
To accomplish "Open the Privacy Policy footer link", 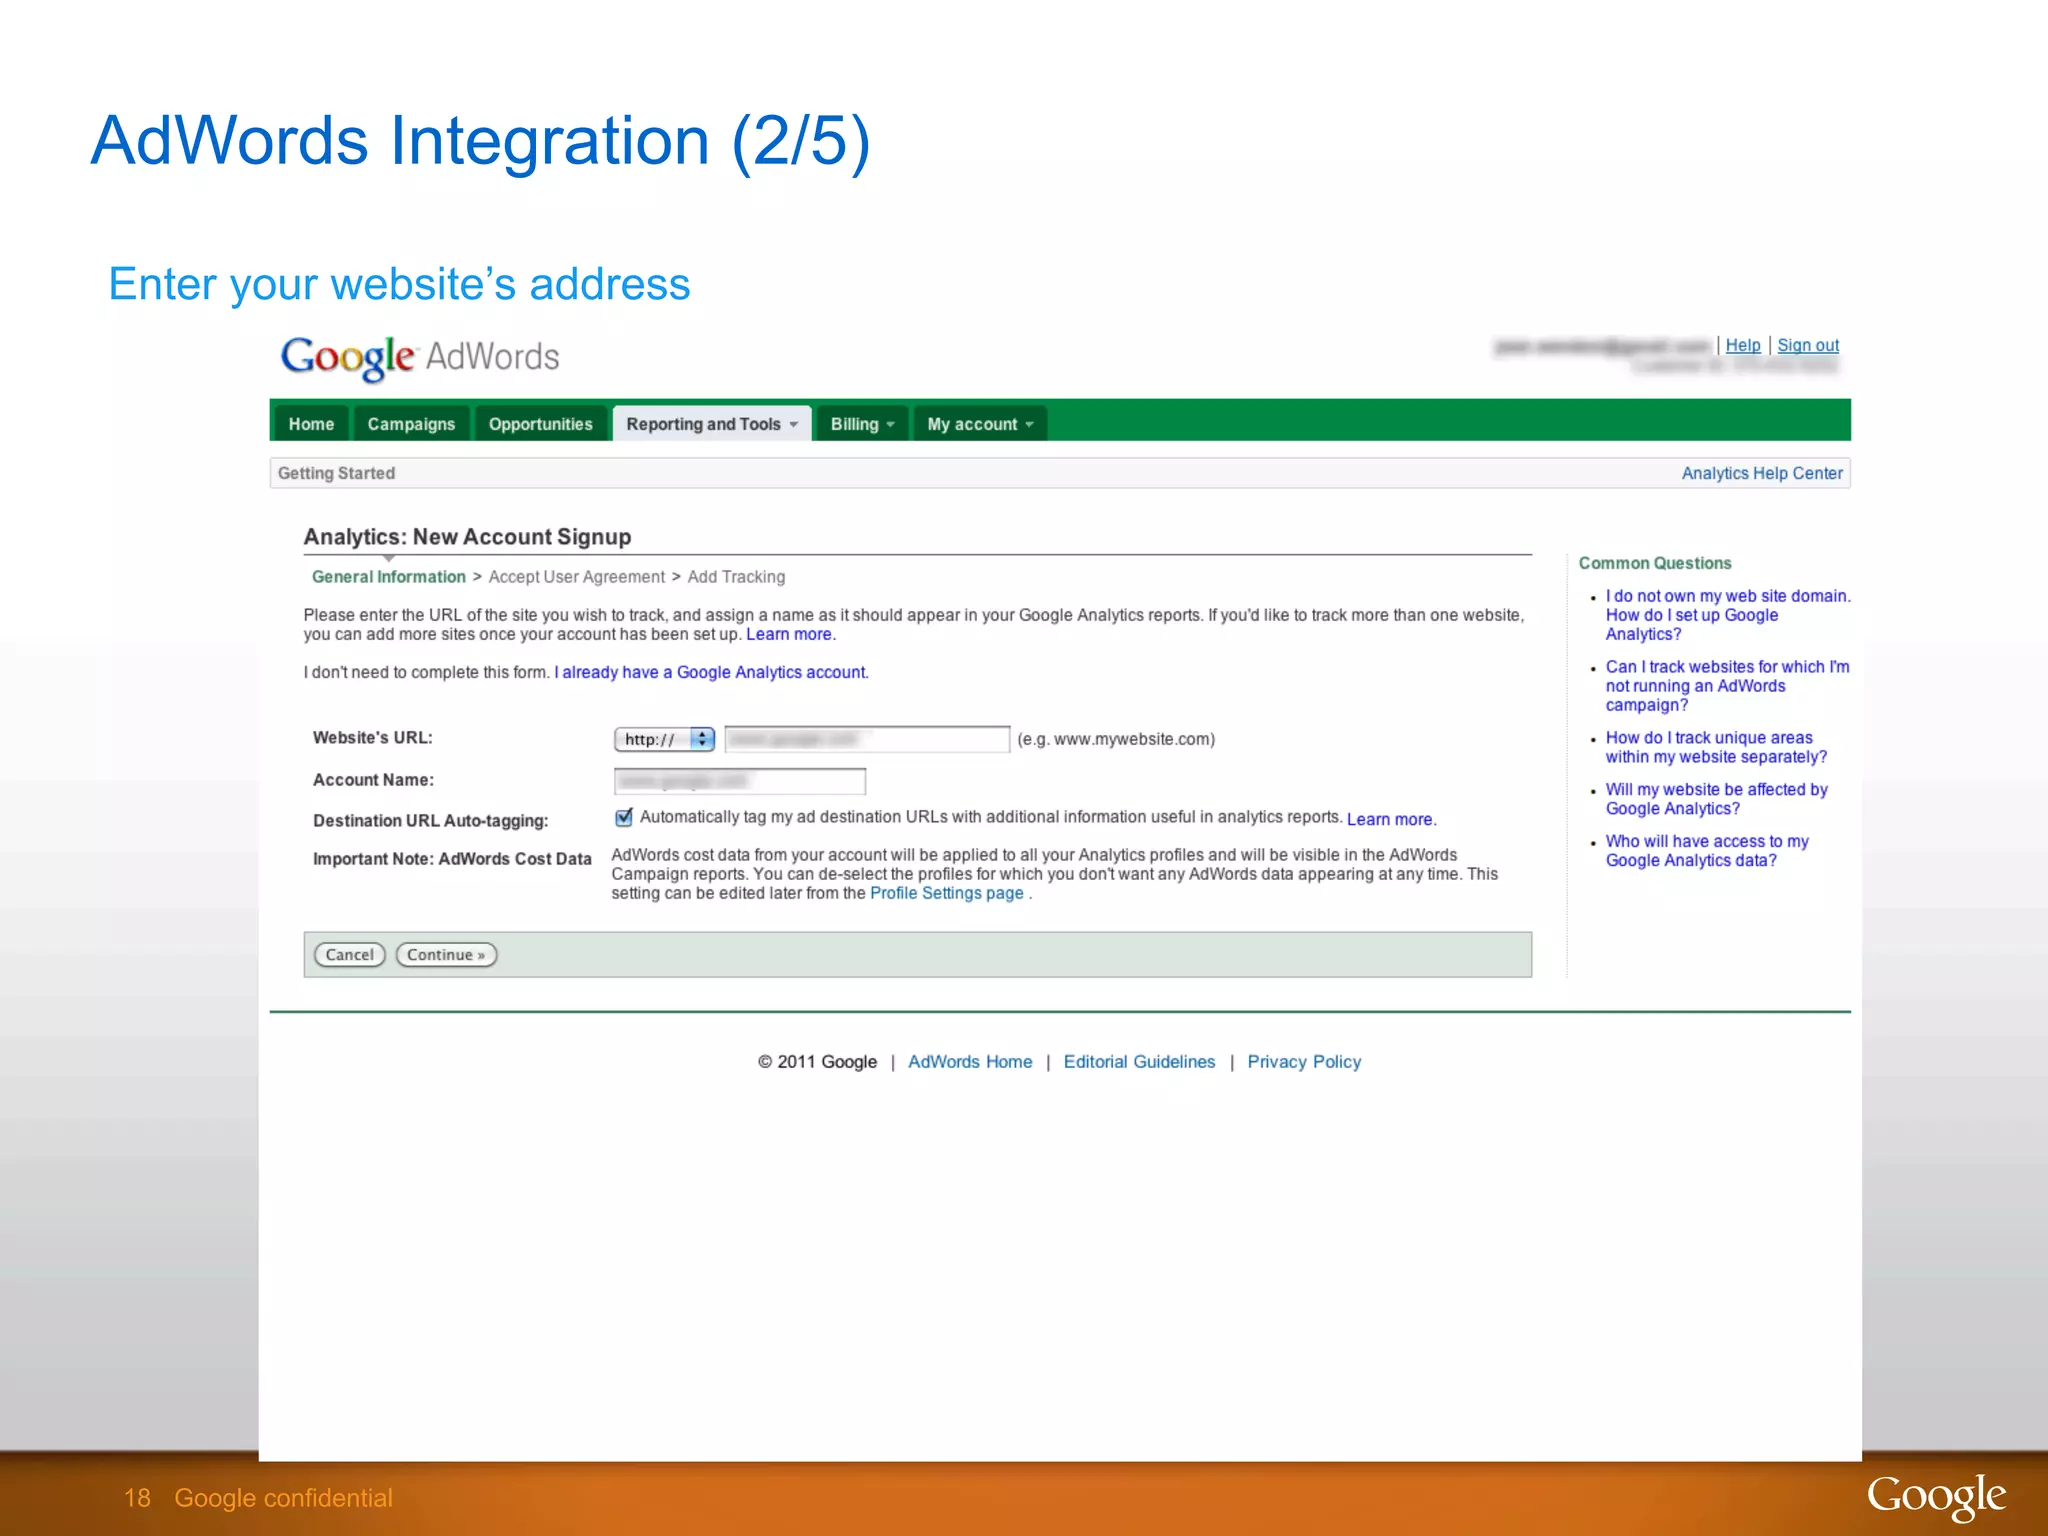I will click(1304, 1062).
